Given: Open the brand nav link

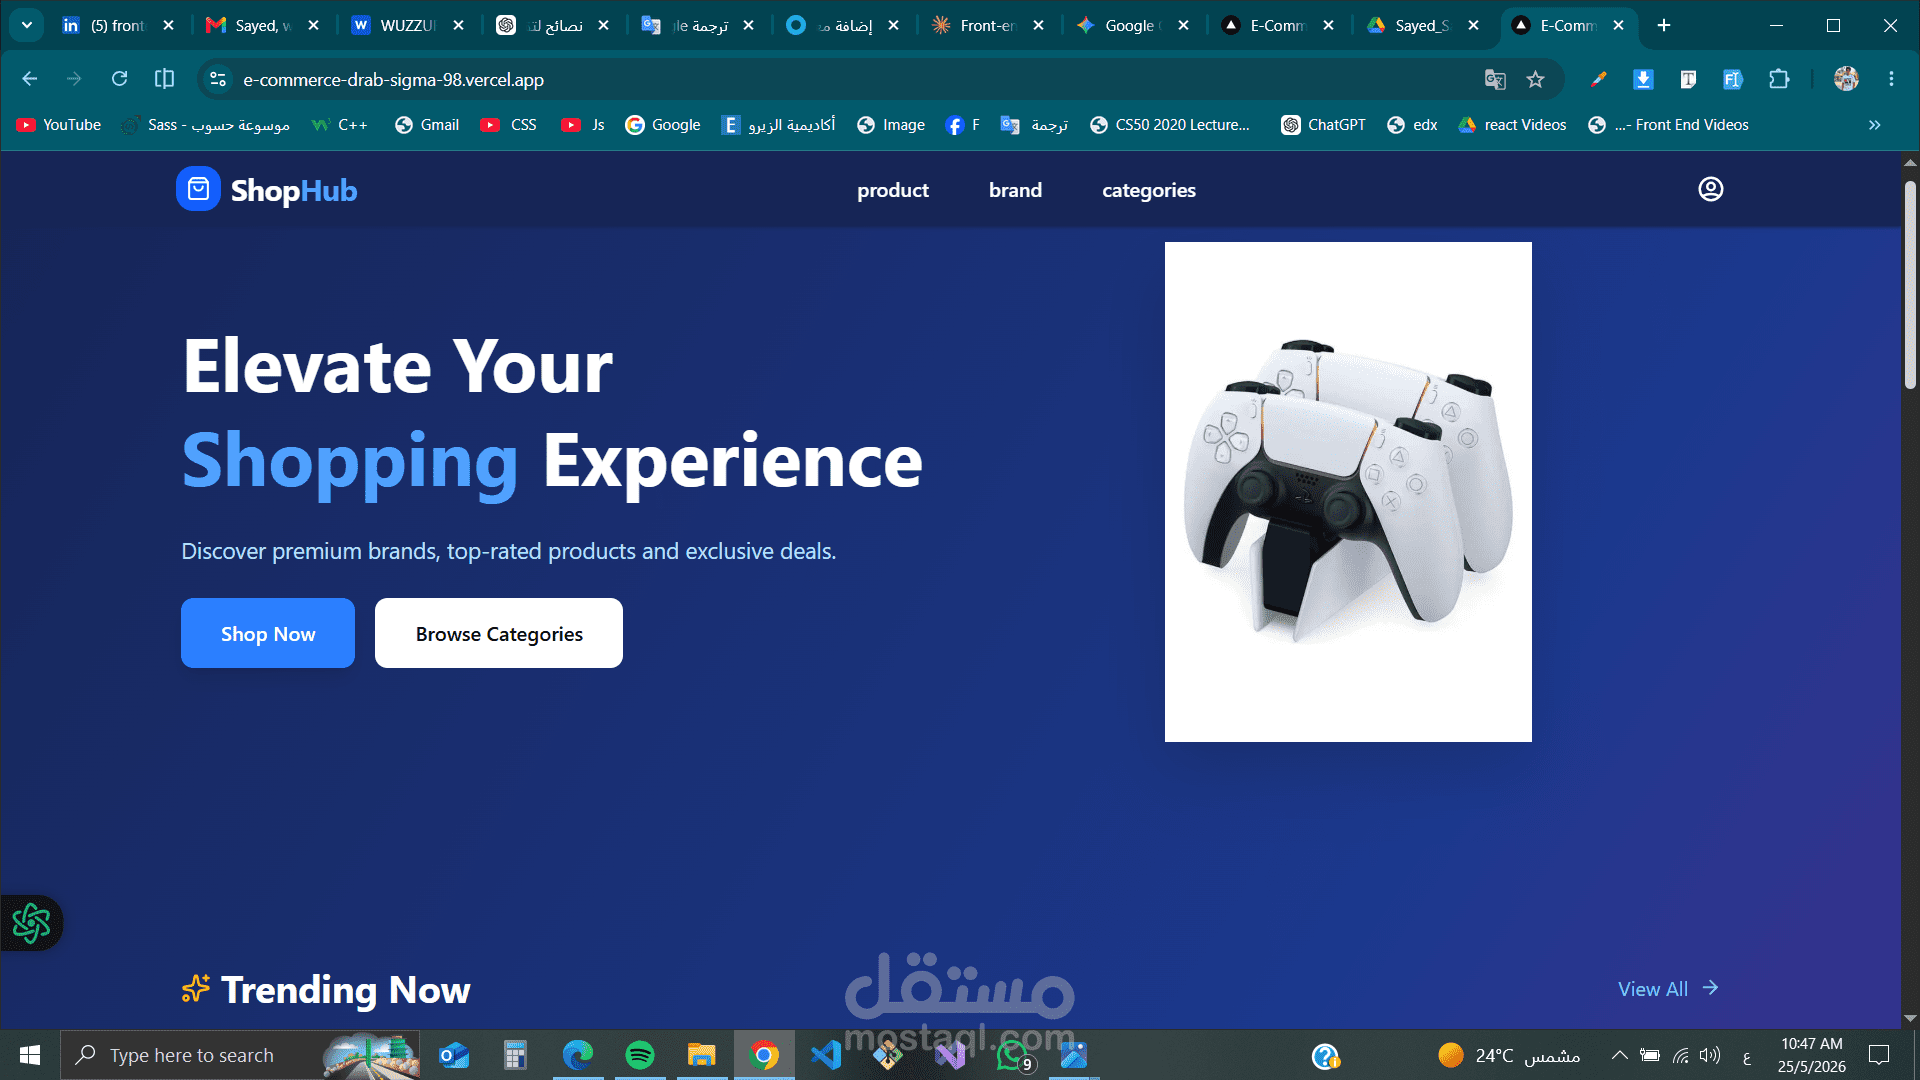Looking at the screenshot, I should [x=1015, y=190].
